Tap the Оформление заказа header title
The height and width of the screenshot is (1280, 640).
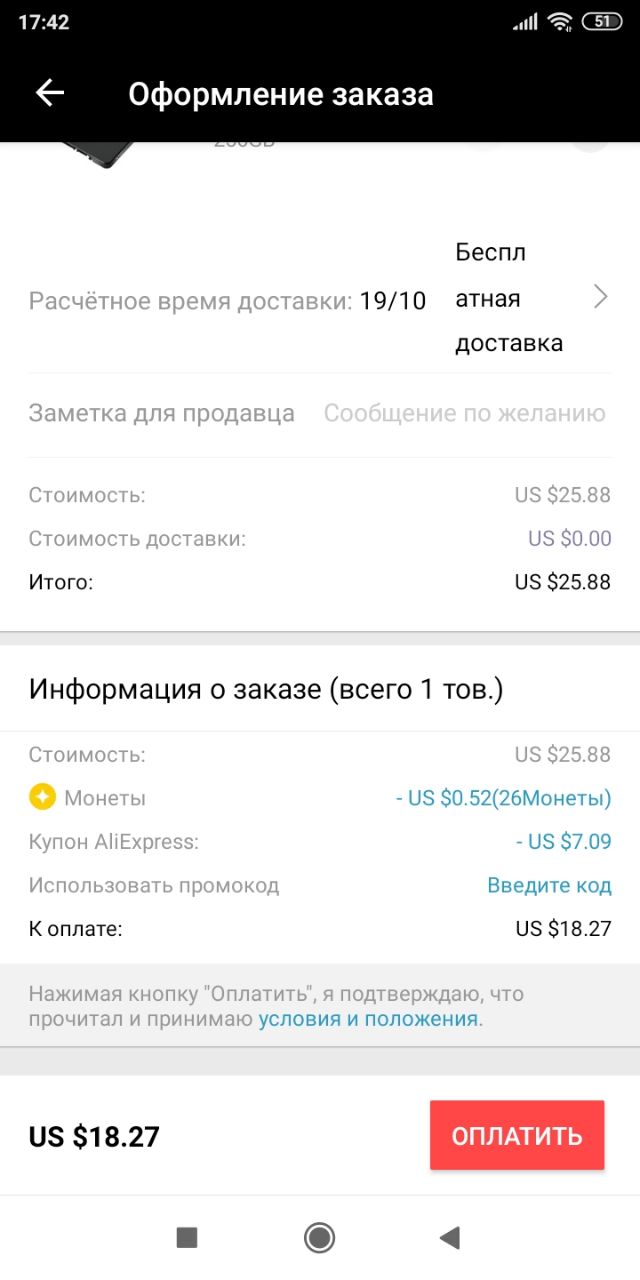(281, 94)
